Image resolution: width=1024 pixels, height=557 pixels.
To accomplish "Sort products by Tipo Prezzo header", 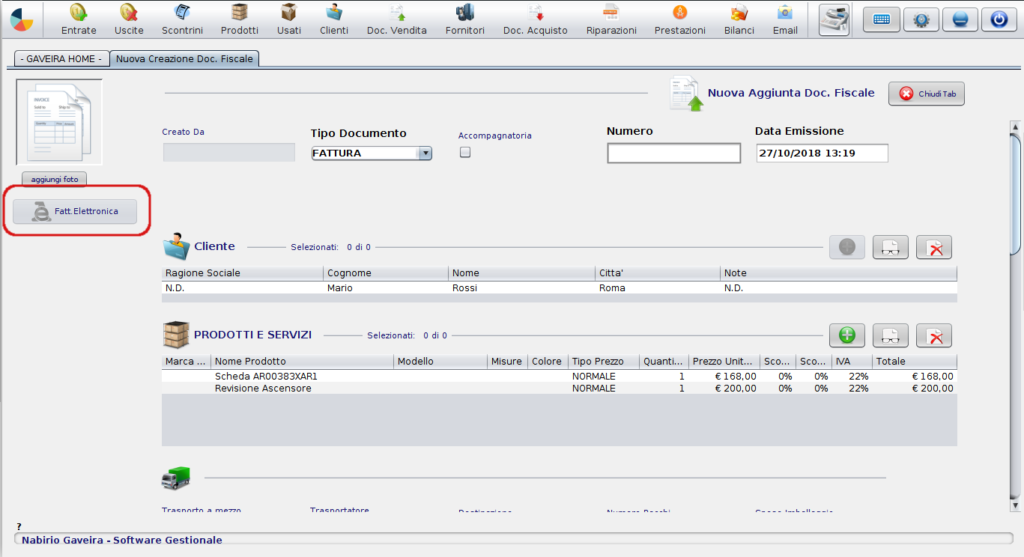I will click(603, 361).
